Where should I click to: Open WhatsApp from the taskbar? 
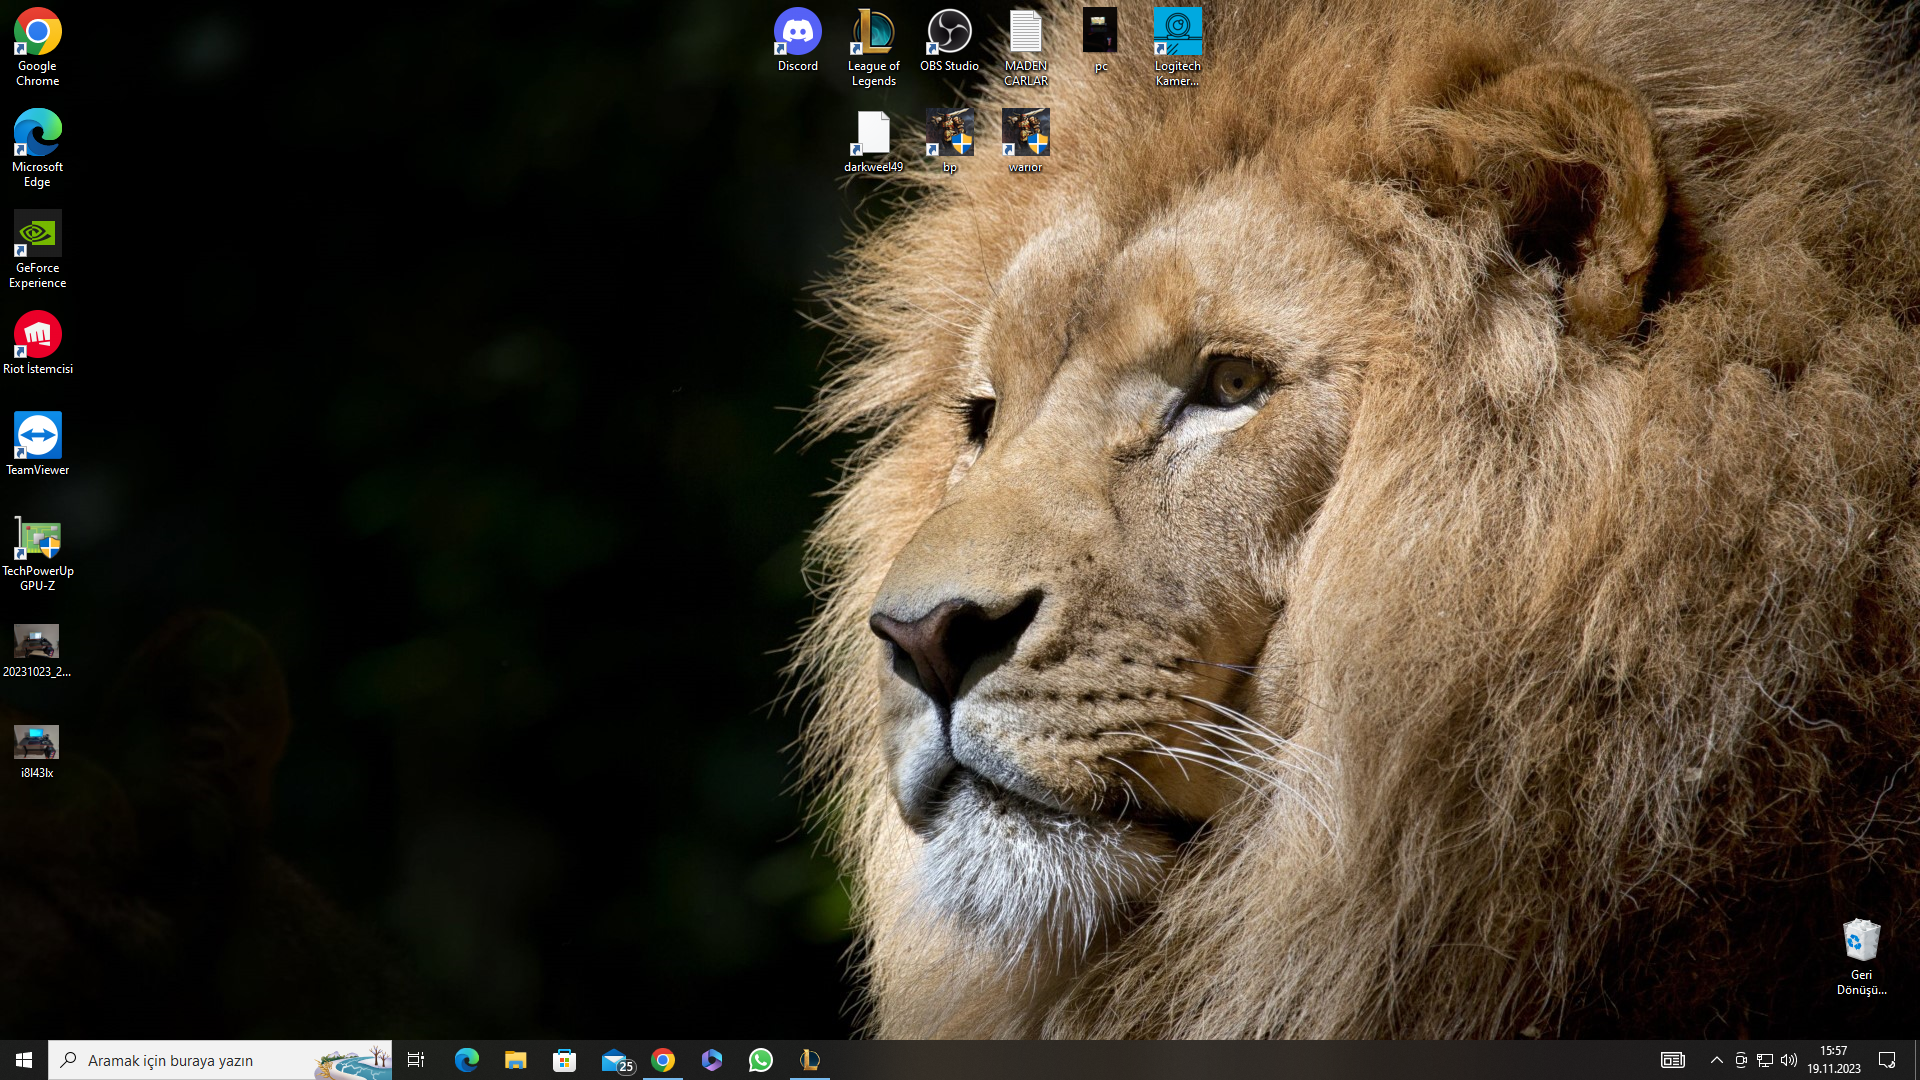(x=761, y=1060)
